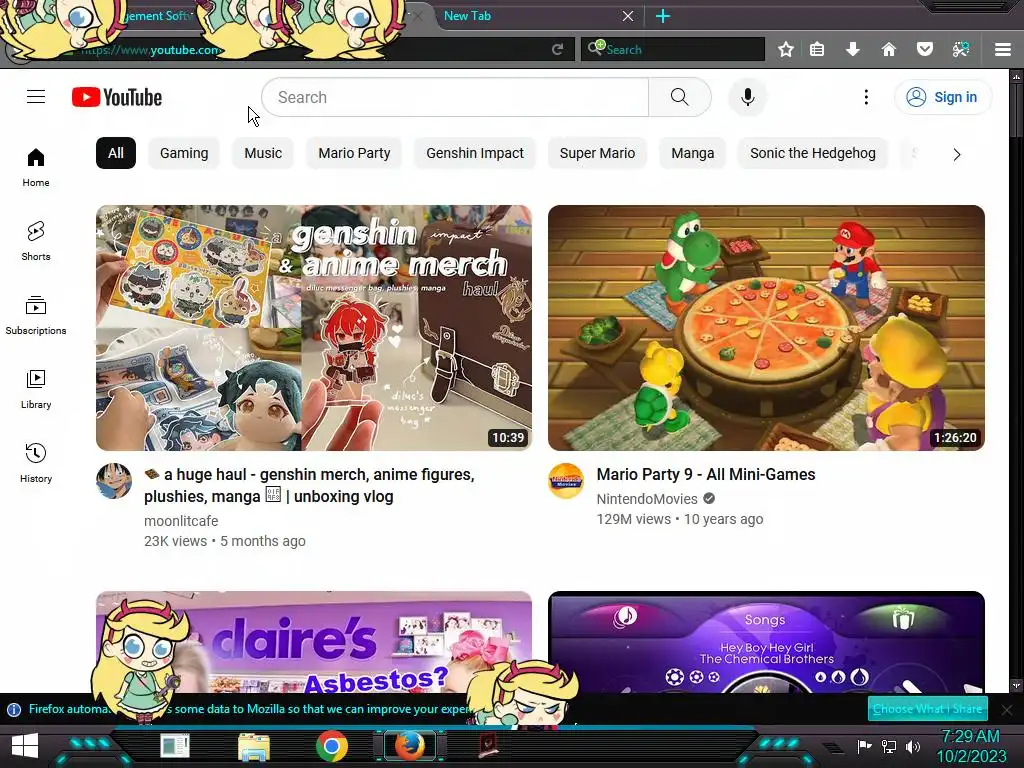
Task: Select the Manga filter chip
Action: coord(692,153)
